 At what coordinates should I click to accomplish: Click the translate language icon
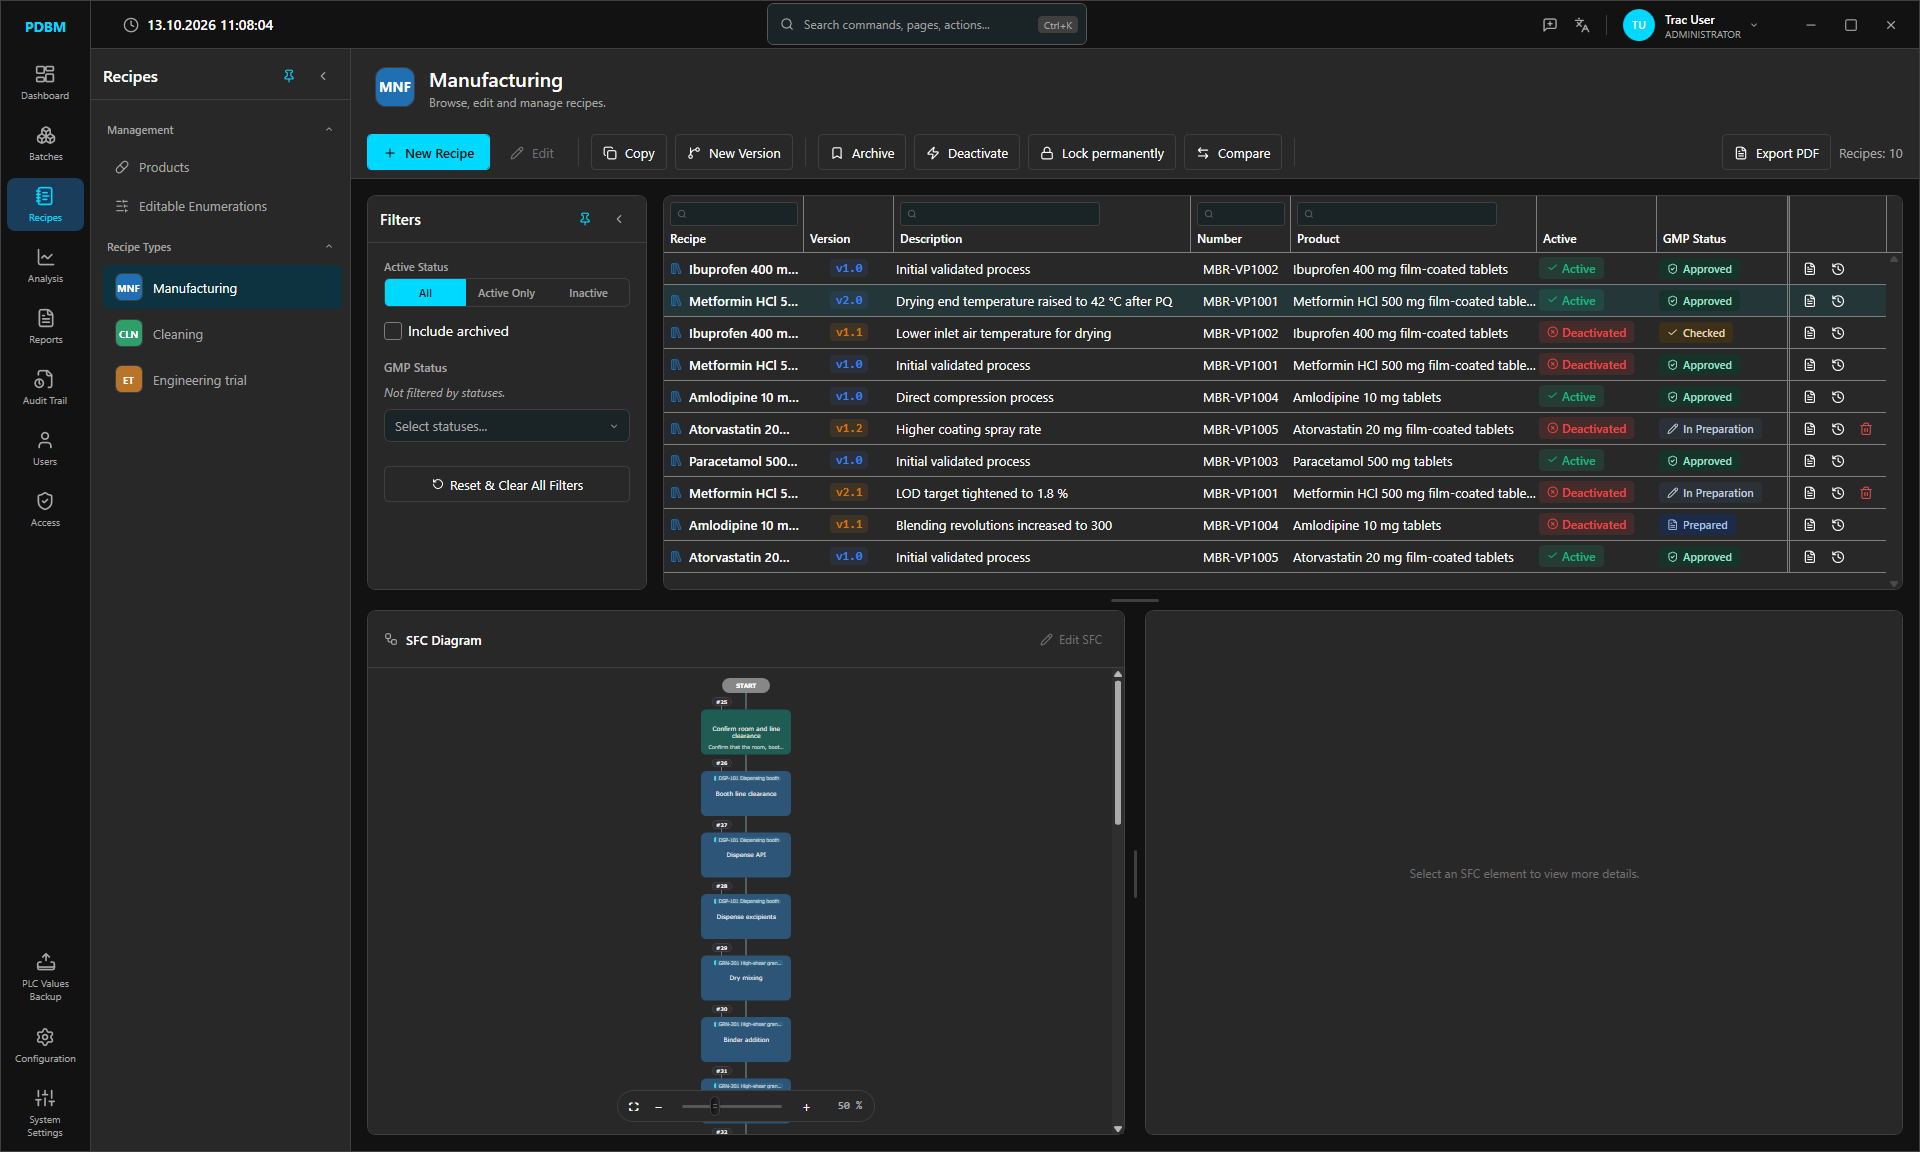1582,25
